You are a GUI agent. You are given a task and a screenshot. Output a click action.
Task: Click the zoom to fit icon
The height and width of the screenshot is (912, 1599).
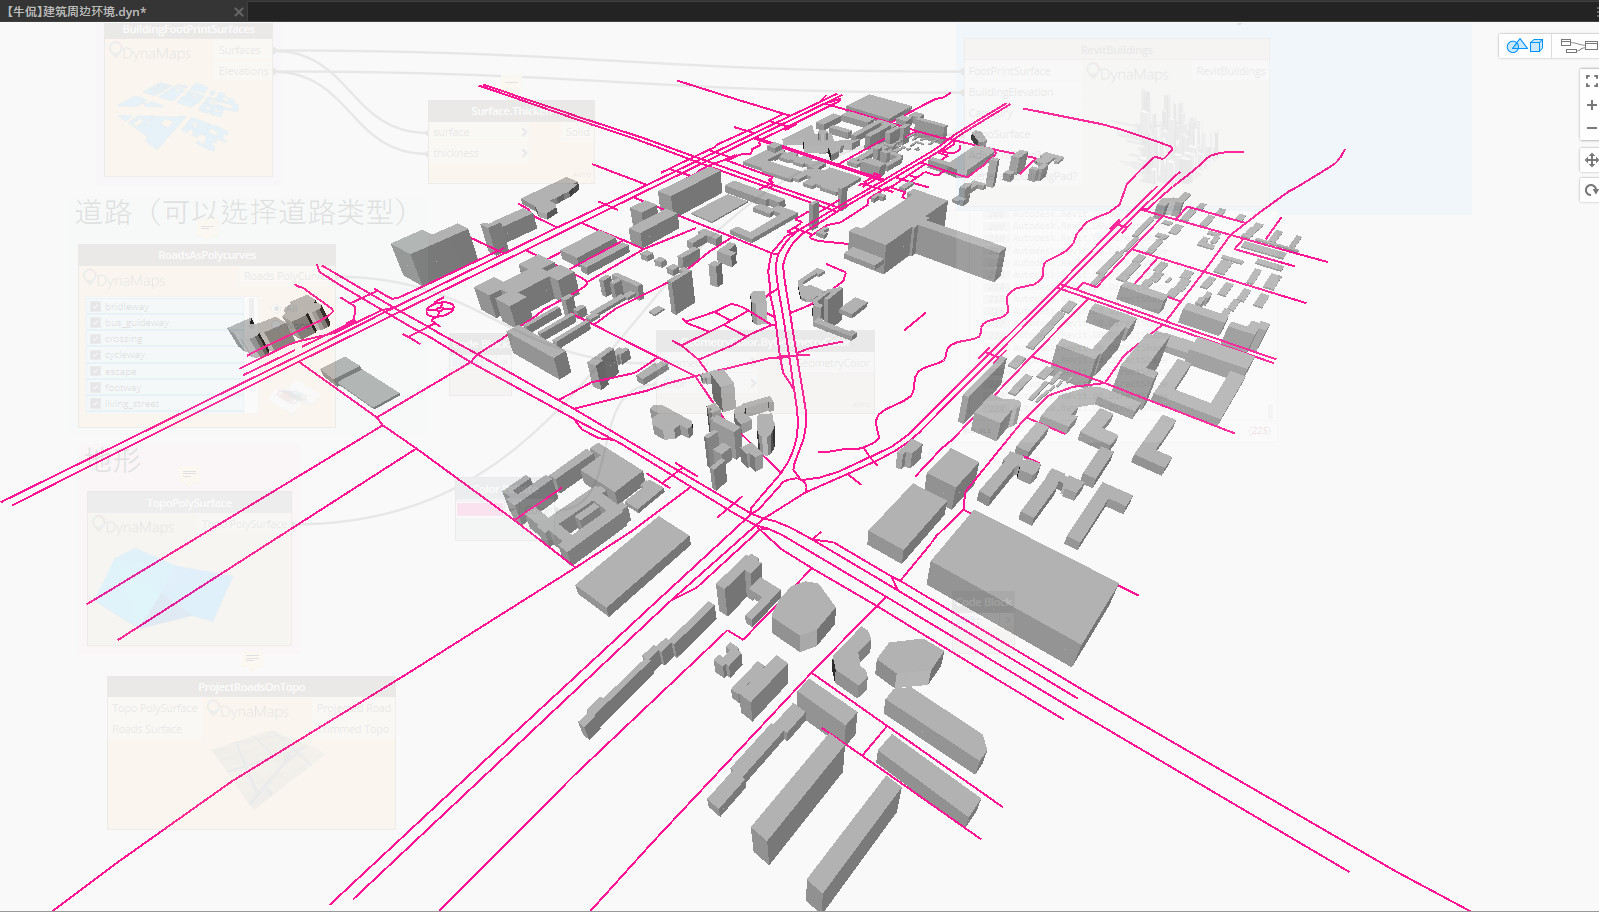coord(1591,81)
